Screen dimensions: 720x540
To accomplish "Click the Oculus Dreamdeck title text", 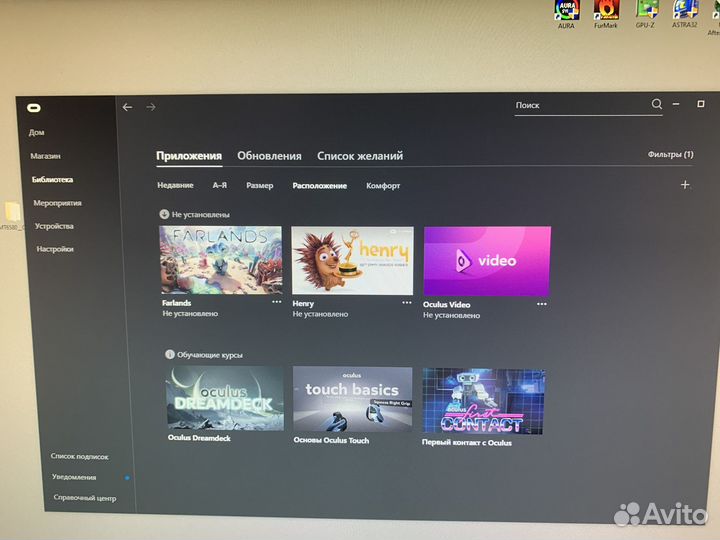I will coord(199,438).
